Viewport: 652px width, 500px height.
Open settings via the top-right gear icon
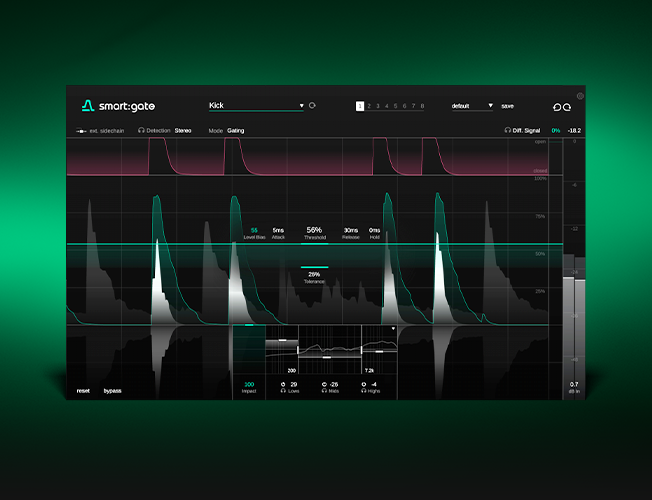(580, 96)
